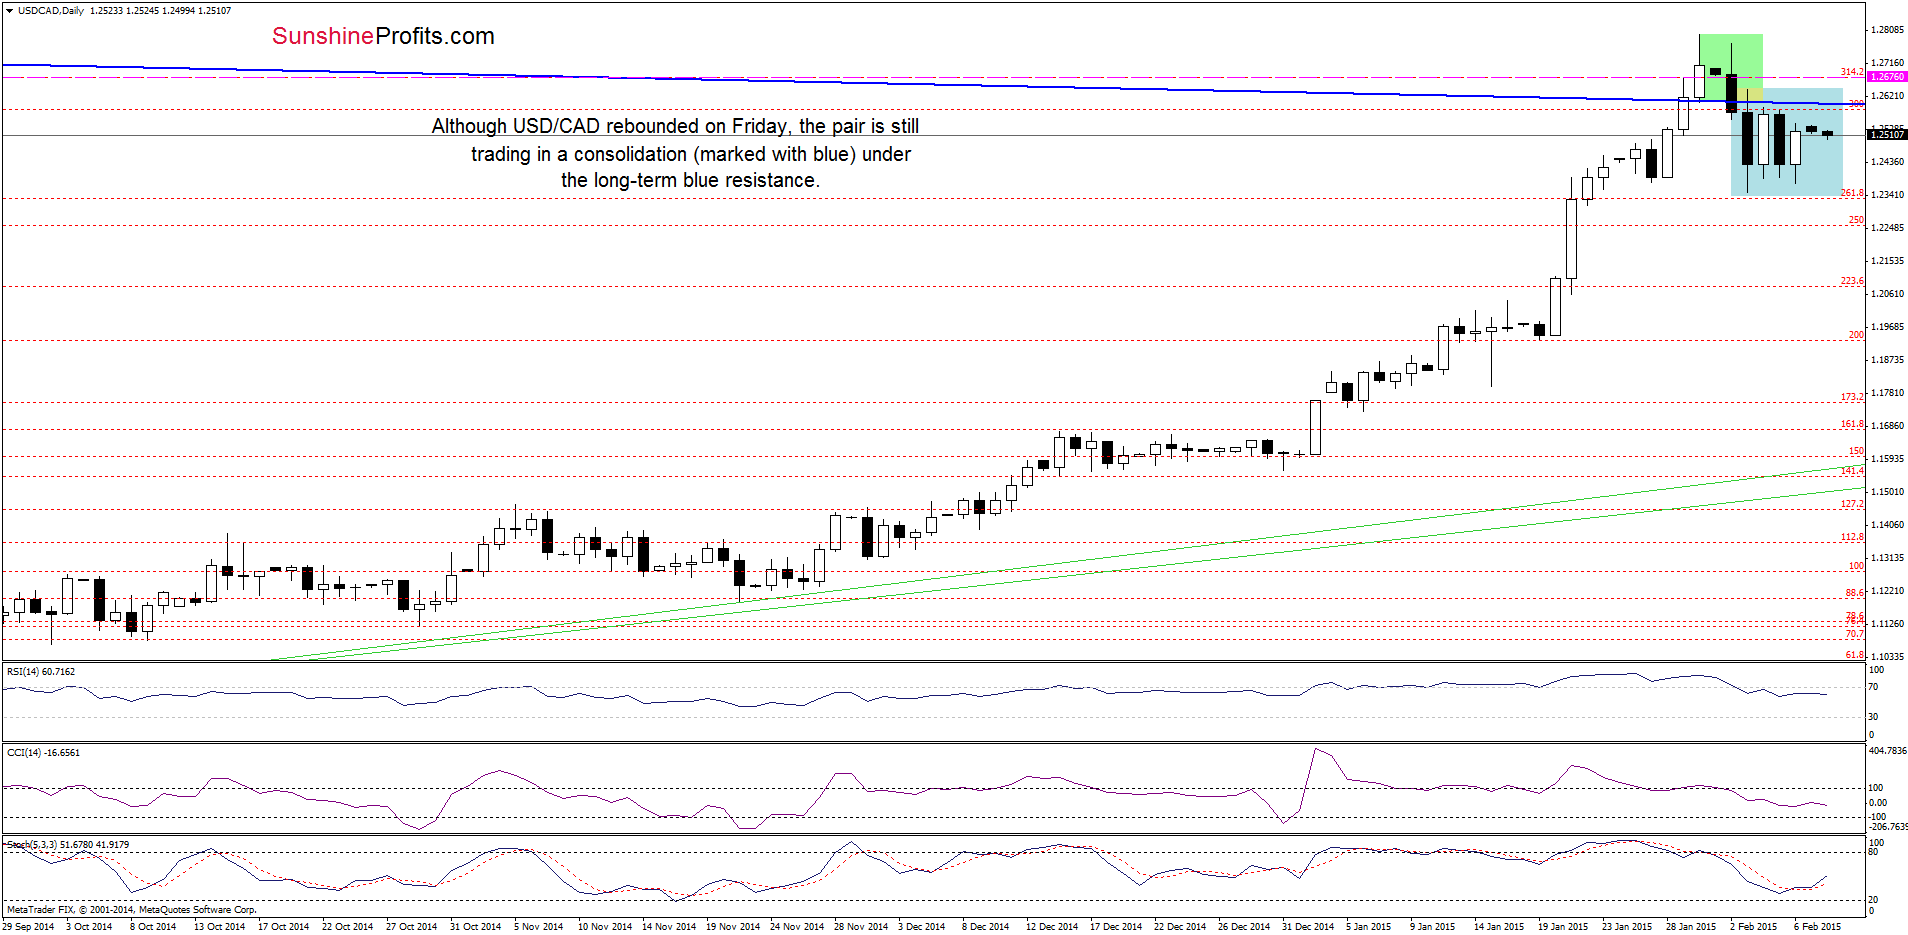Click the 1.20610 price axis label
Screen dimensions: 1908x935
[1887, 294]
